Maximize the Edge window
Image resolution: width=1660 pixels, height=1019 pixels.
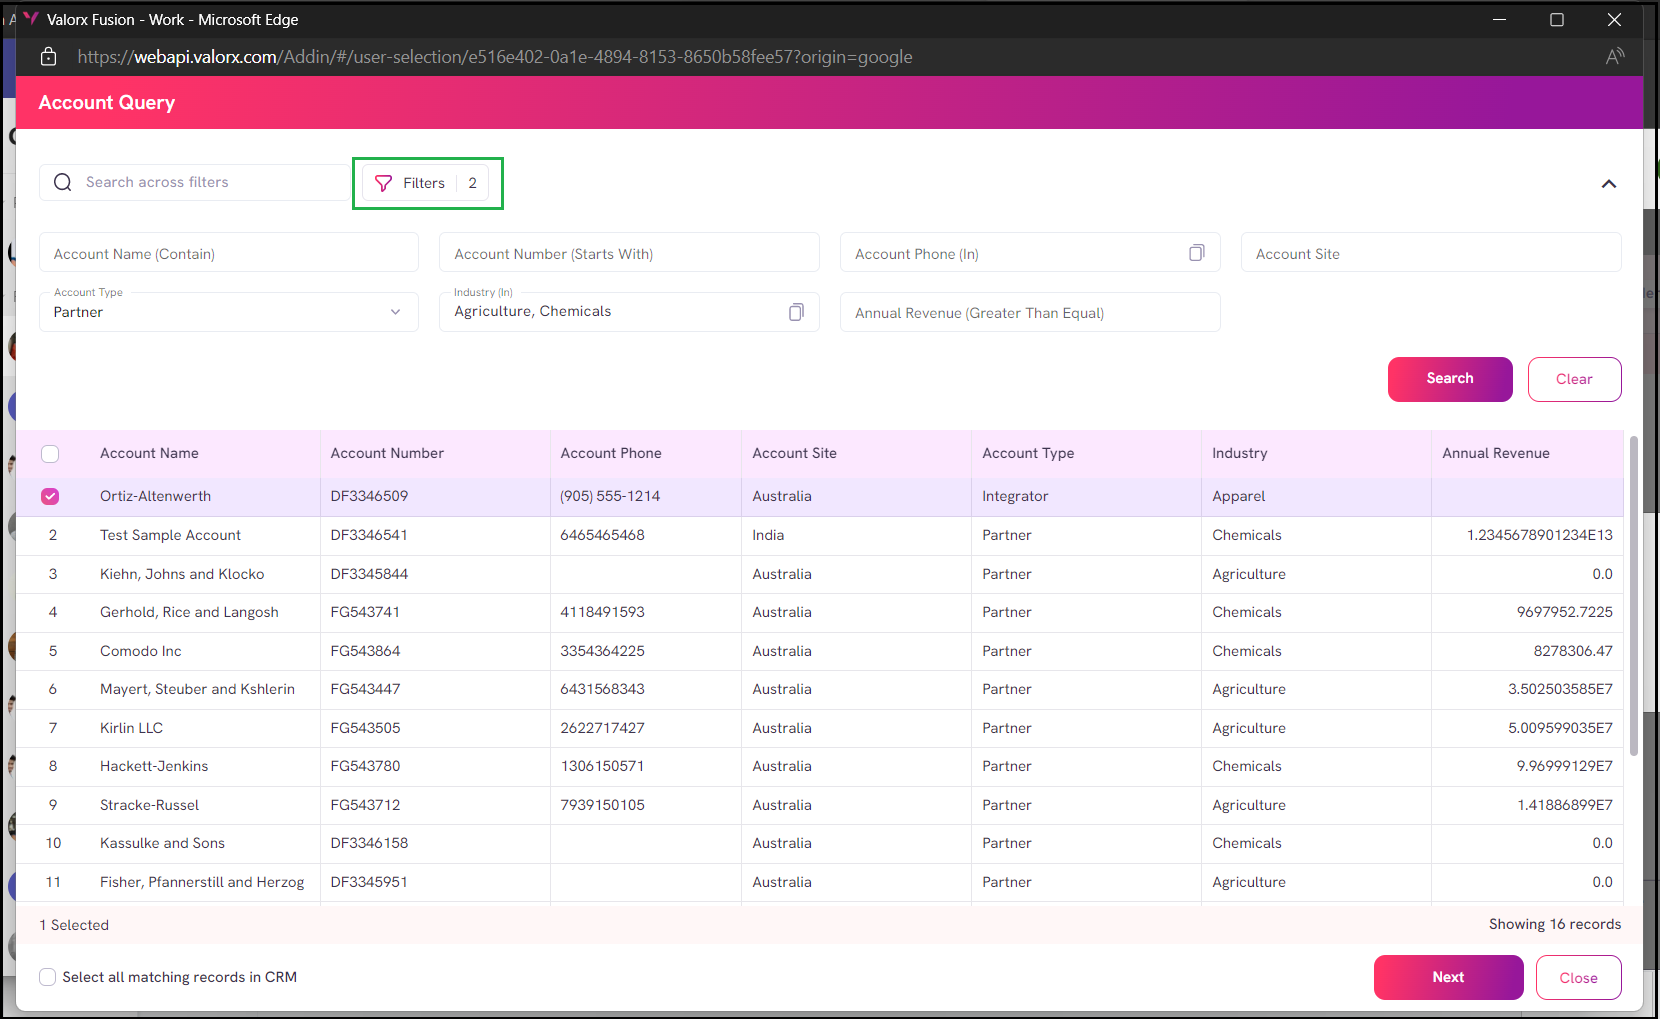point(1556,20)
